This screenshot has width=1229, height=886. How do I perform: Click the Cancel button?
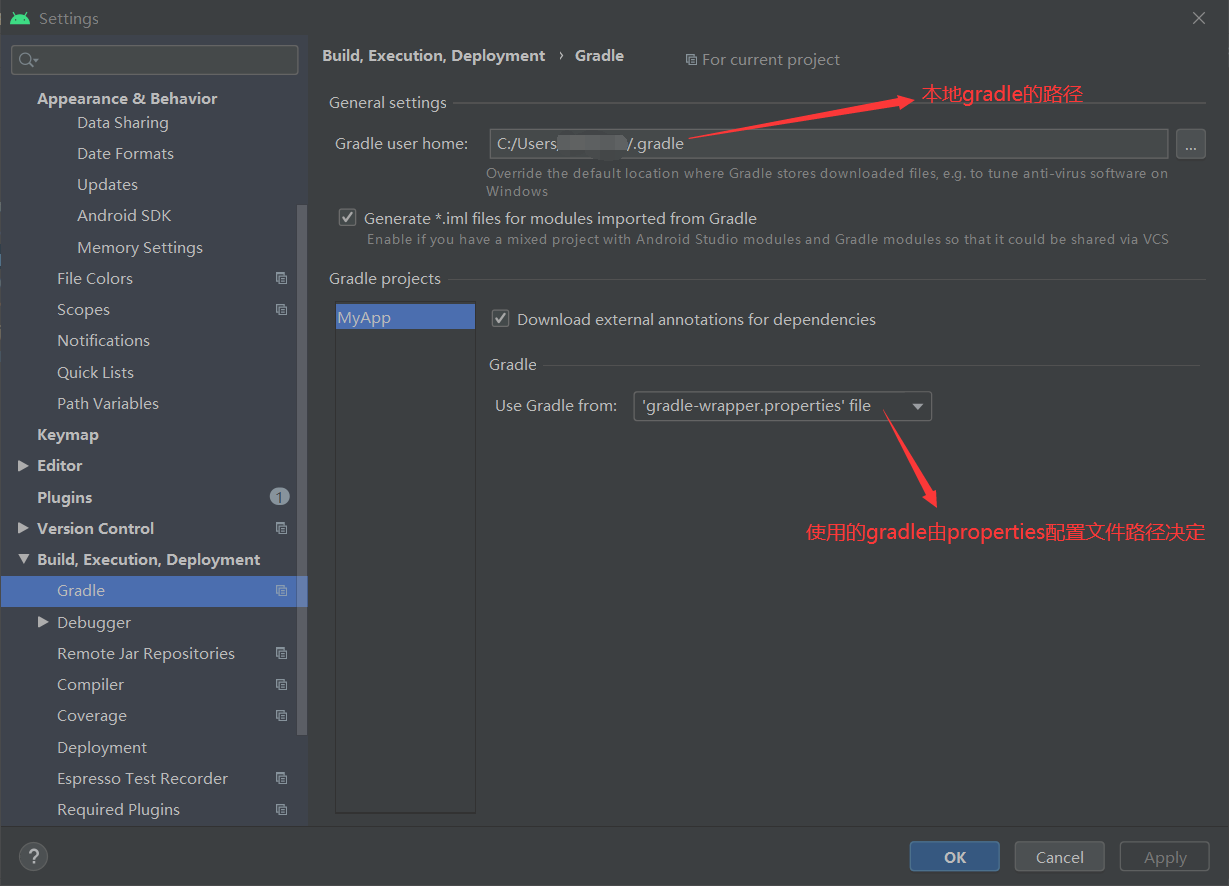1059,857
